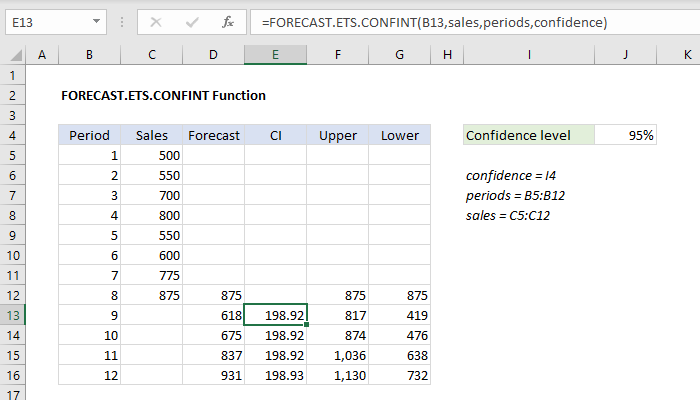Click into the formula bar text
The width and height of the screenshot is (700, 400).
click(434, 22)
